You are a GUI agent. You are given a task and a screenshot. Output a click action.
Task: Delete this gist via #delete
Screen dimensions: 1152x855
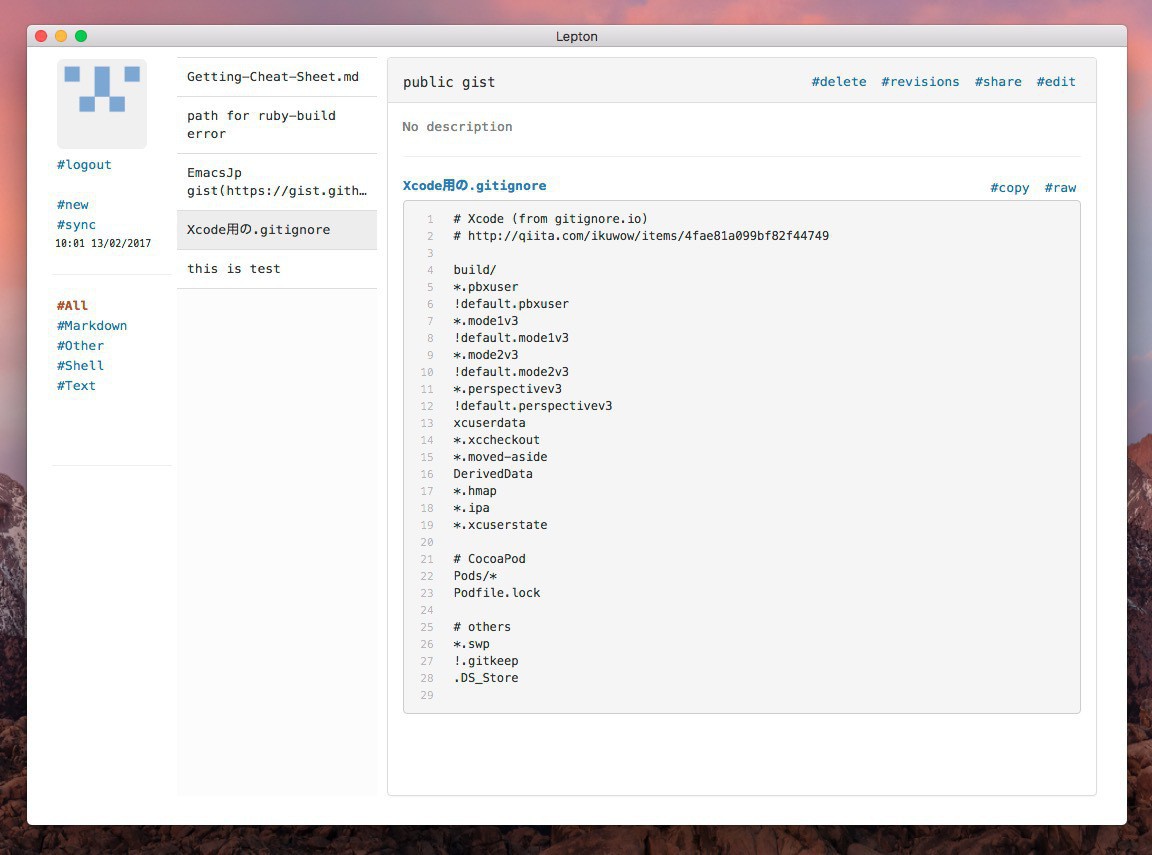[x=839, y=82]
